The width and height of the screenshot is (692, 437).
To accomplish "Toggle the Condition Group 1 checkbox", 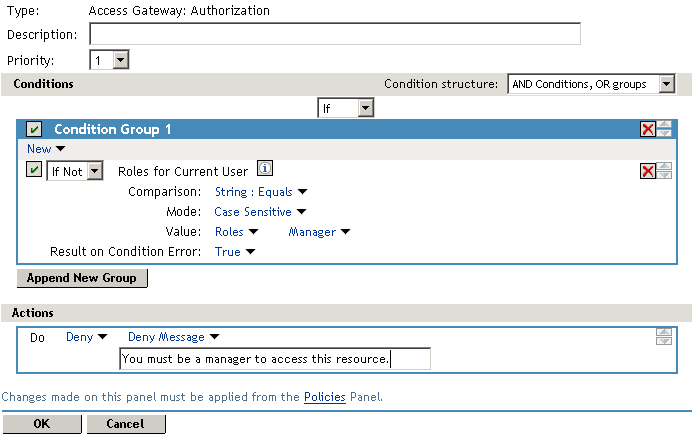I will tap(34, 130).
